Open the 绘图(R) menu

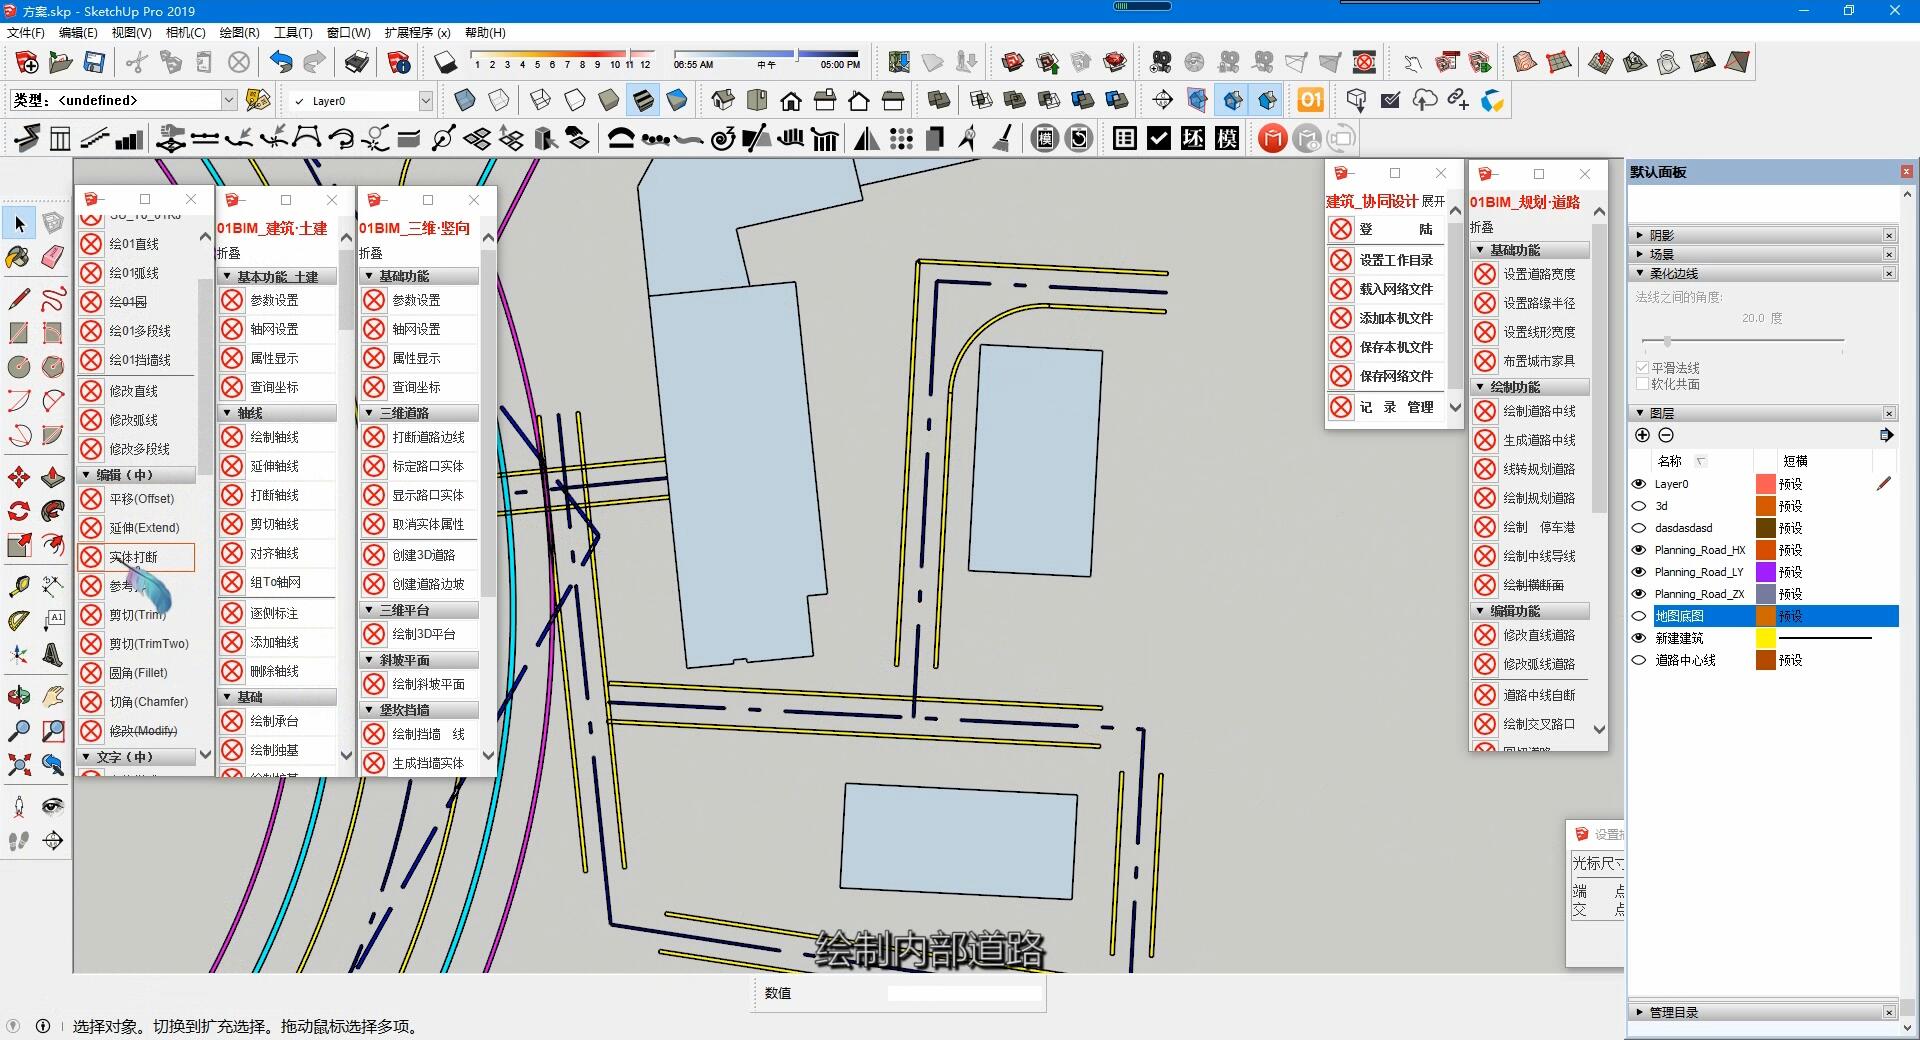(239, 33)
